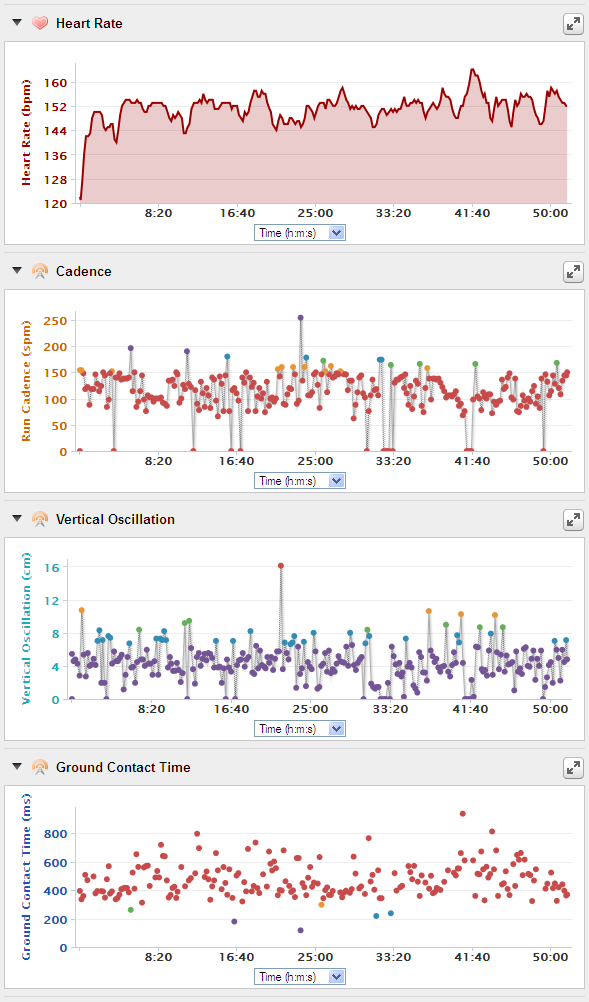Collapse the Ground Contact Time panel triangle
Viewport: 589px width, 1002px height.
[x=17, y=766]
